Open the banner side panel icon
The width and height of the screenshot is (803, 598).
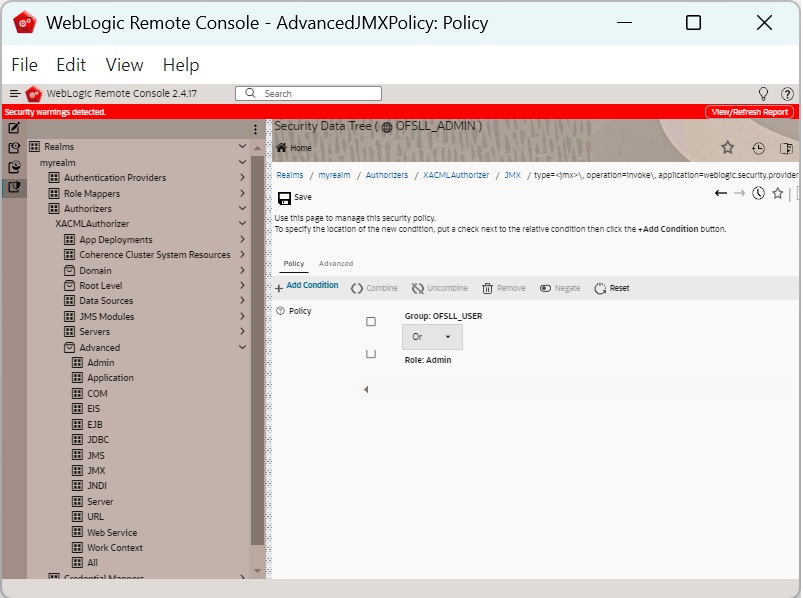pos(786,148)
